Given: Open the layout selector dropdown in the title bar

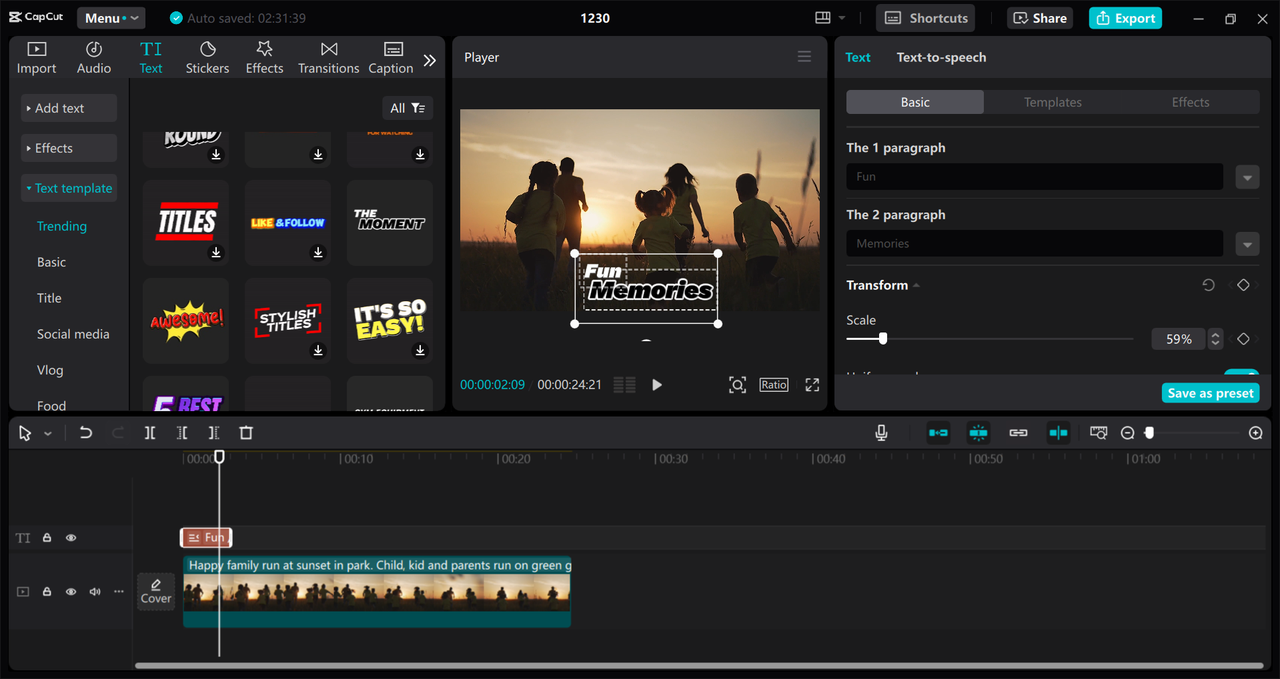Looking at the screenshot, I should pyautogui.click(x=830, y=18).
